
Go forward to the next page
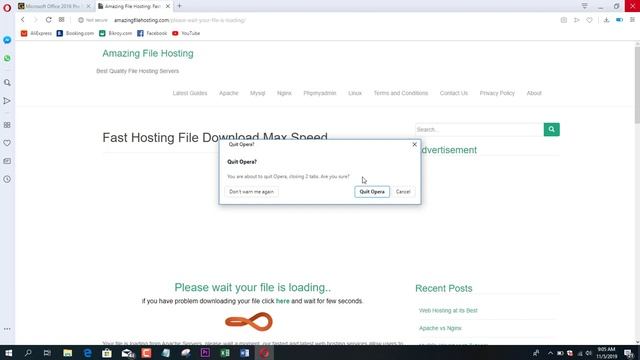(x=35, y=20)
